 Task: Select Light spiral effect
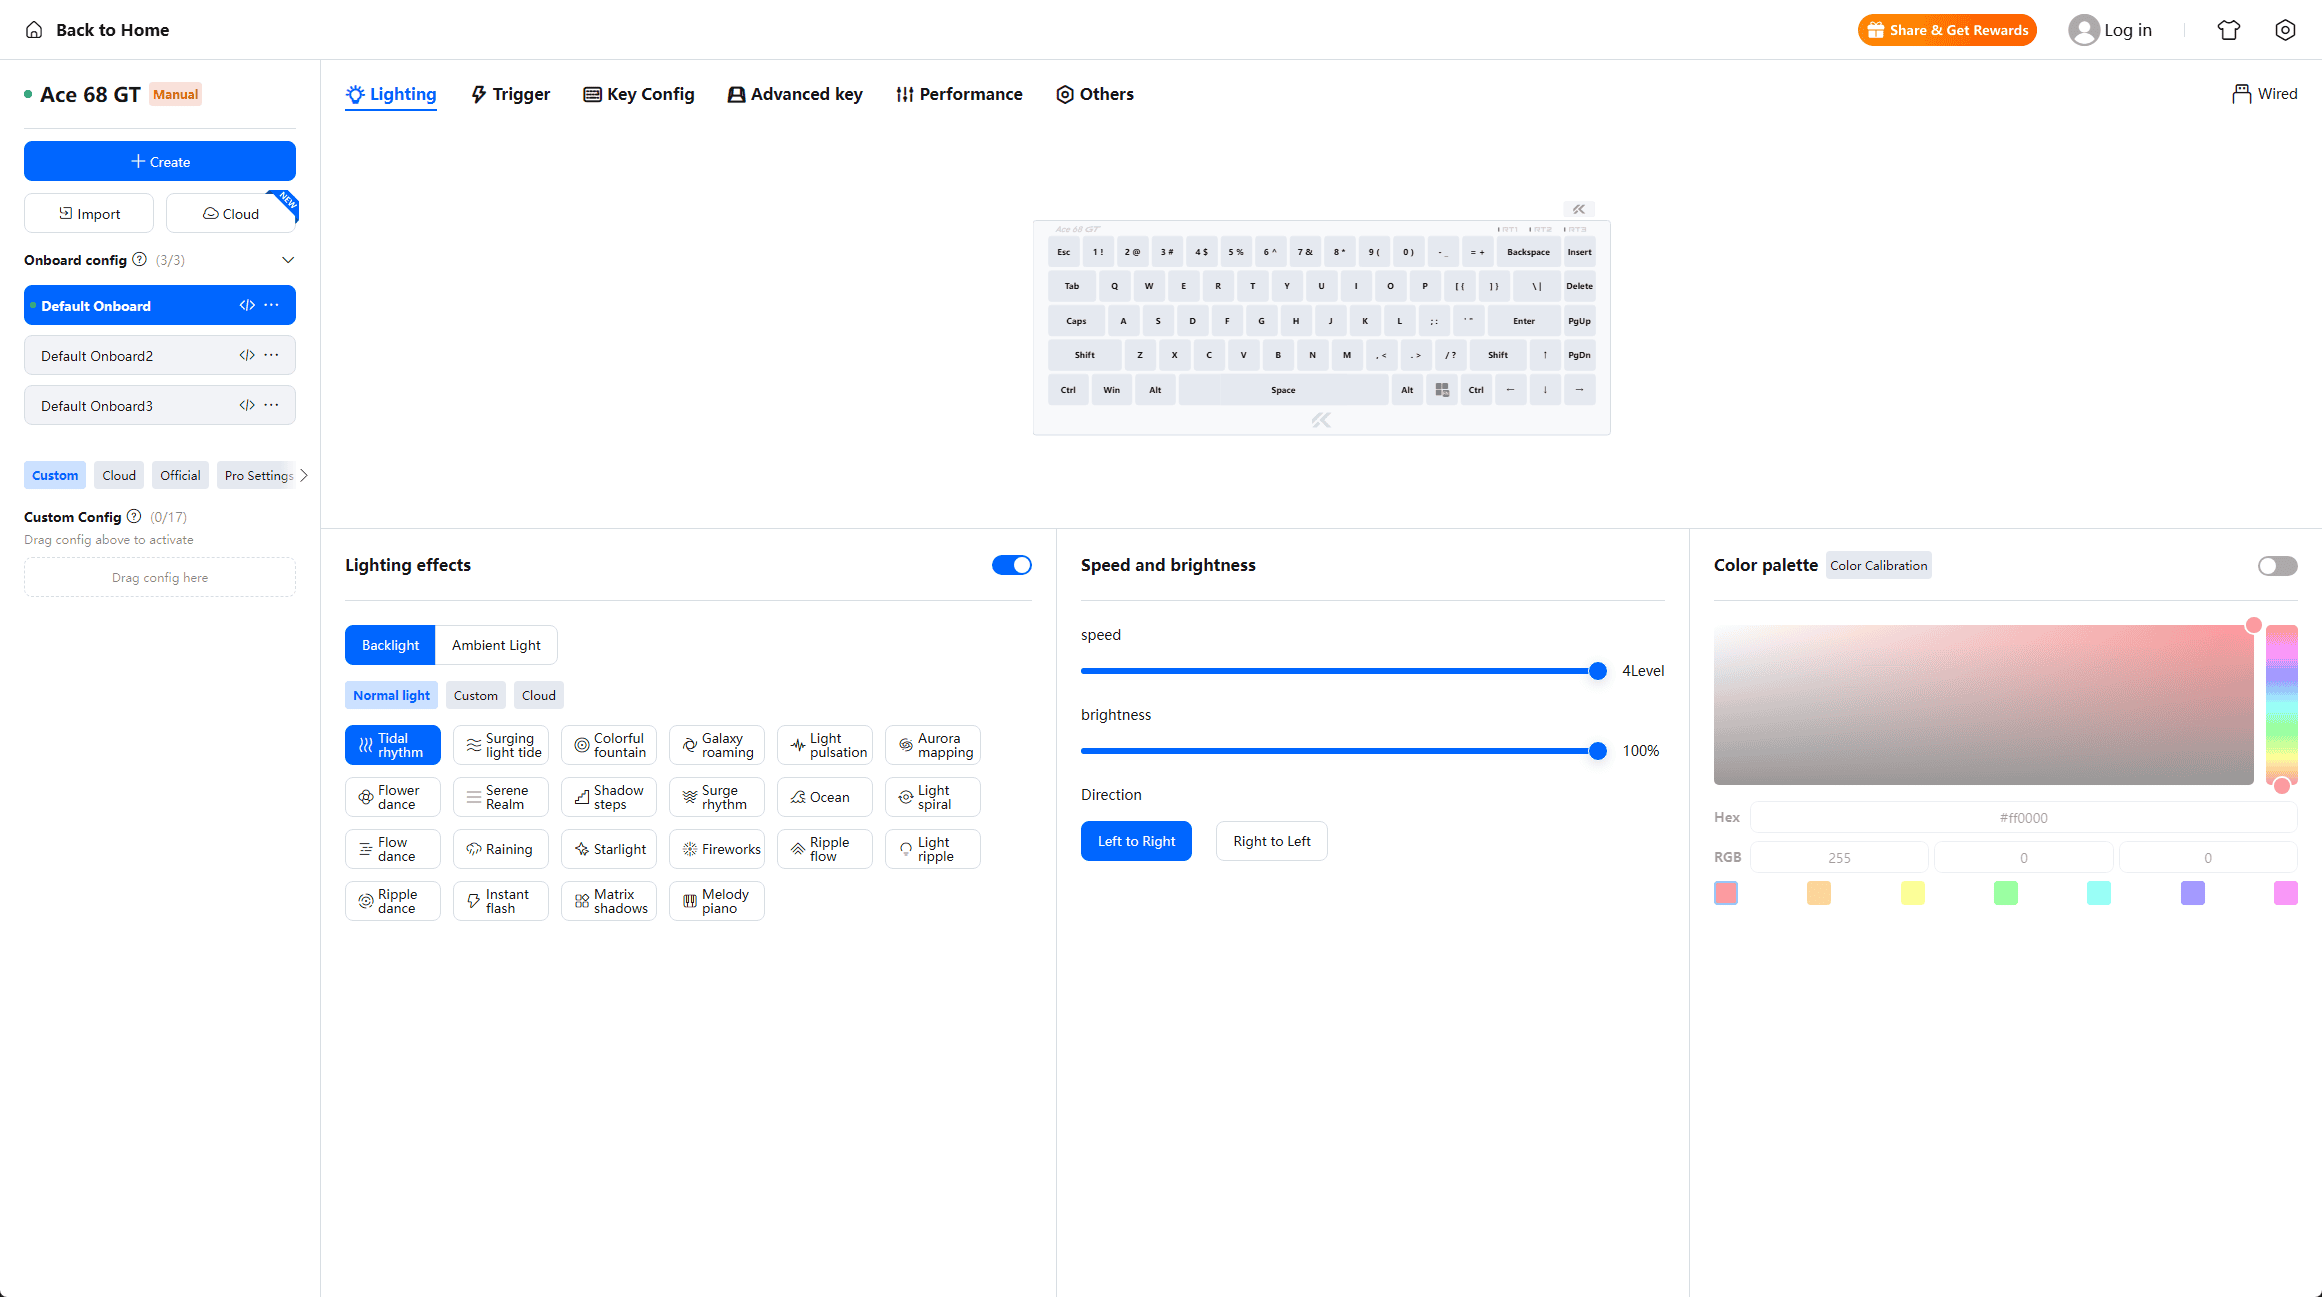[933, 797]
